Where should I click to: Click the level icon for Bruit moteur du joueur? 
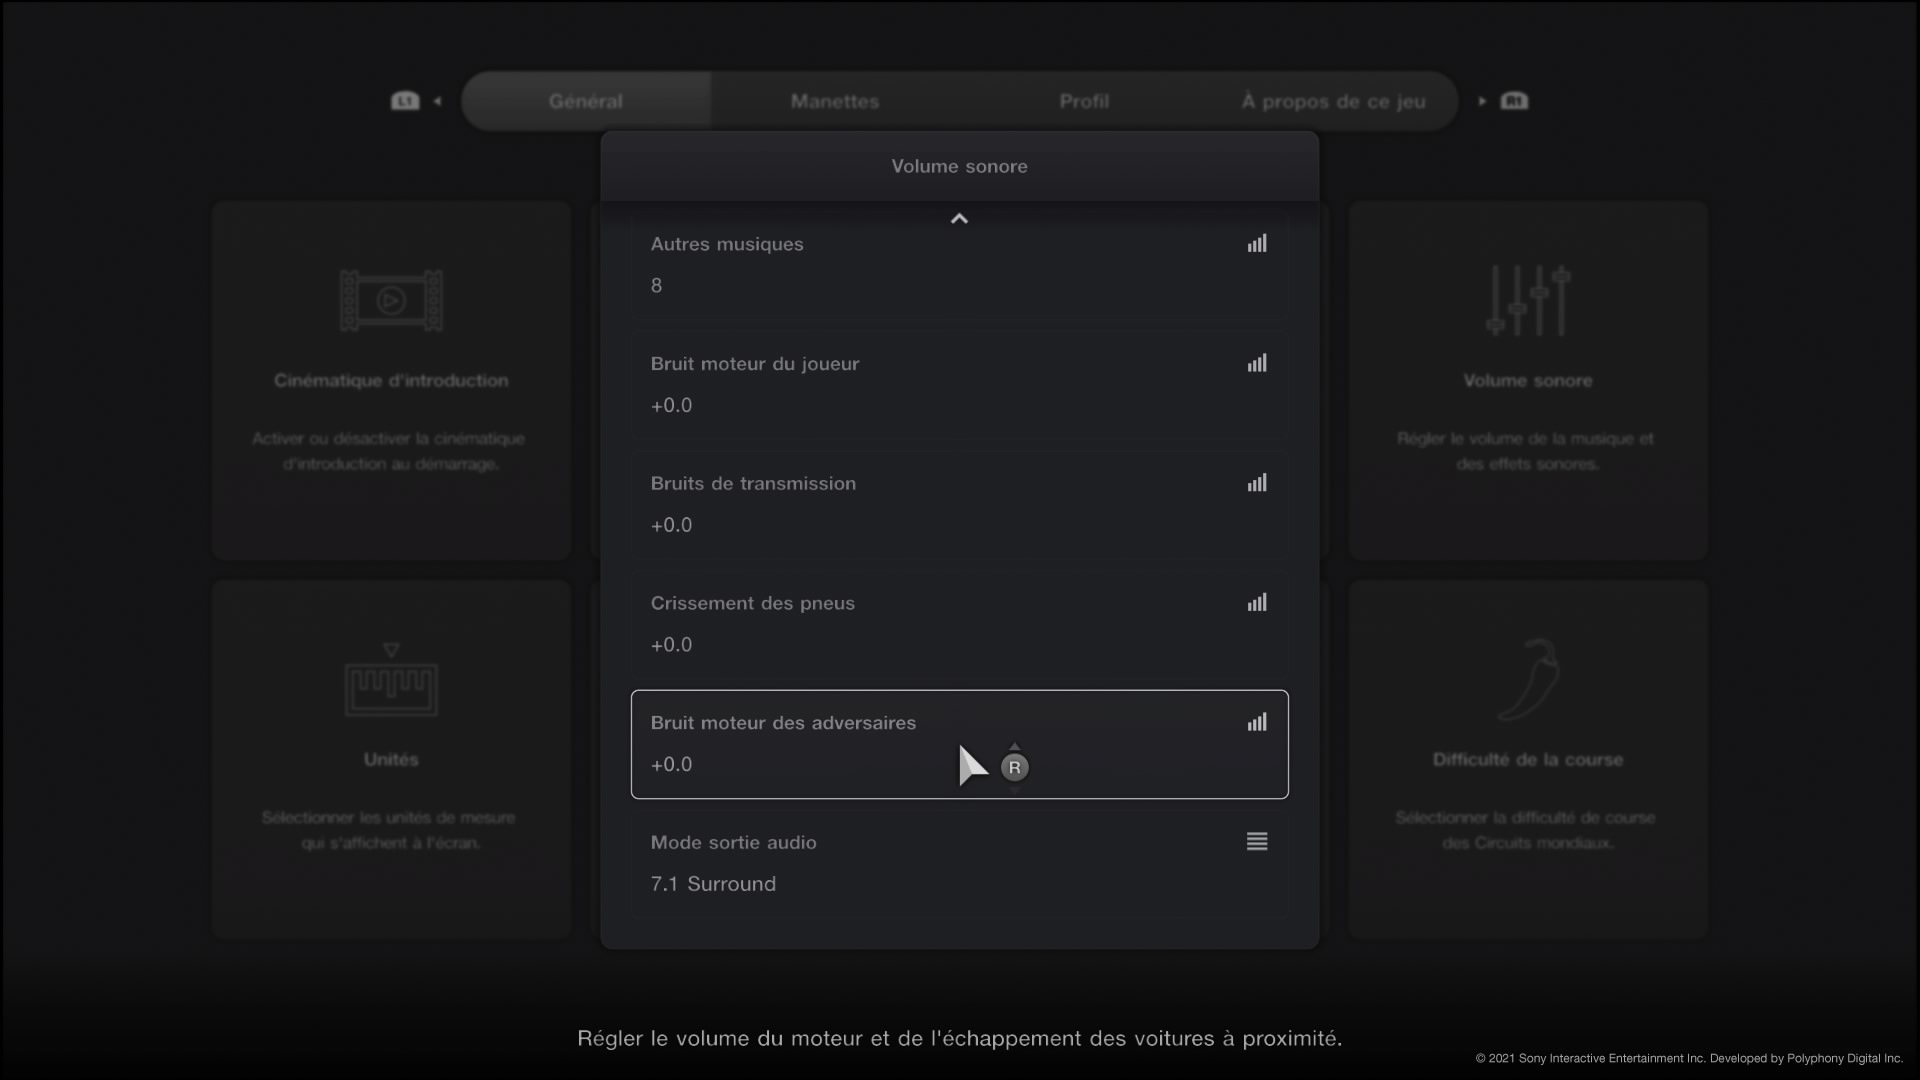coord(1257,364)
